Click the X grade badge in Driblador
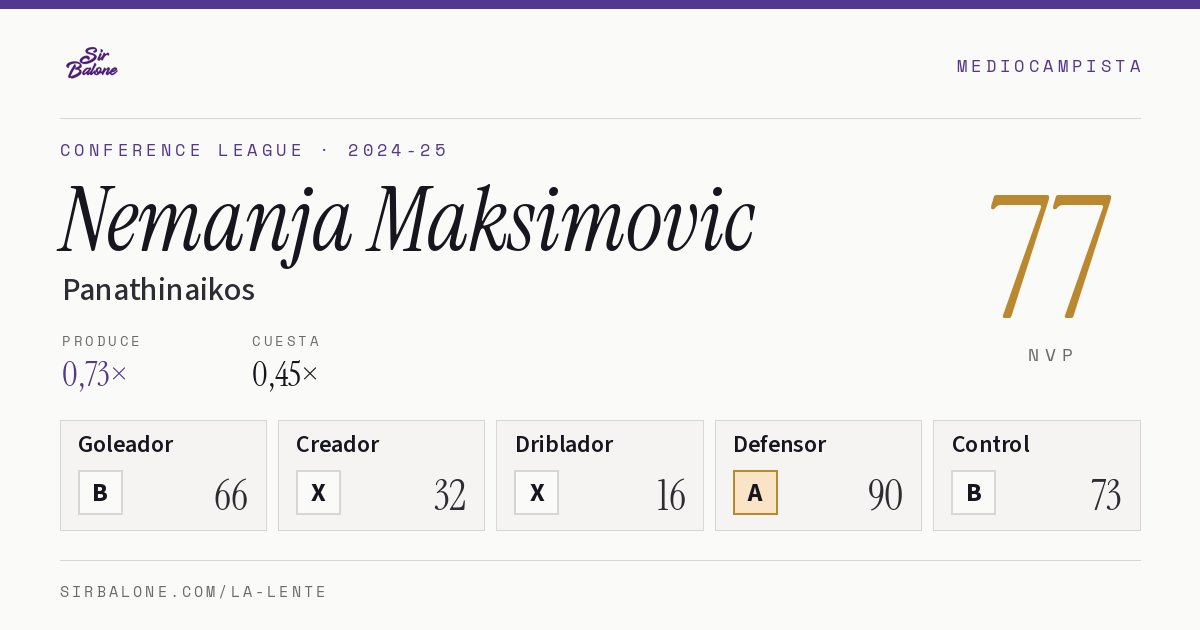This screenshot has width=1200, height=630. [x=537, y=492]
